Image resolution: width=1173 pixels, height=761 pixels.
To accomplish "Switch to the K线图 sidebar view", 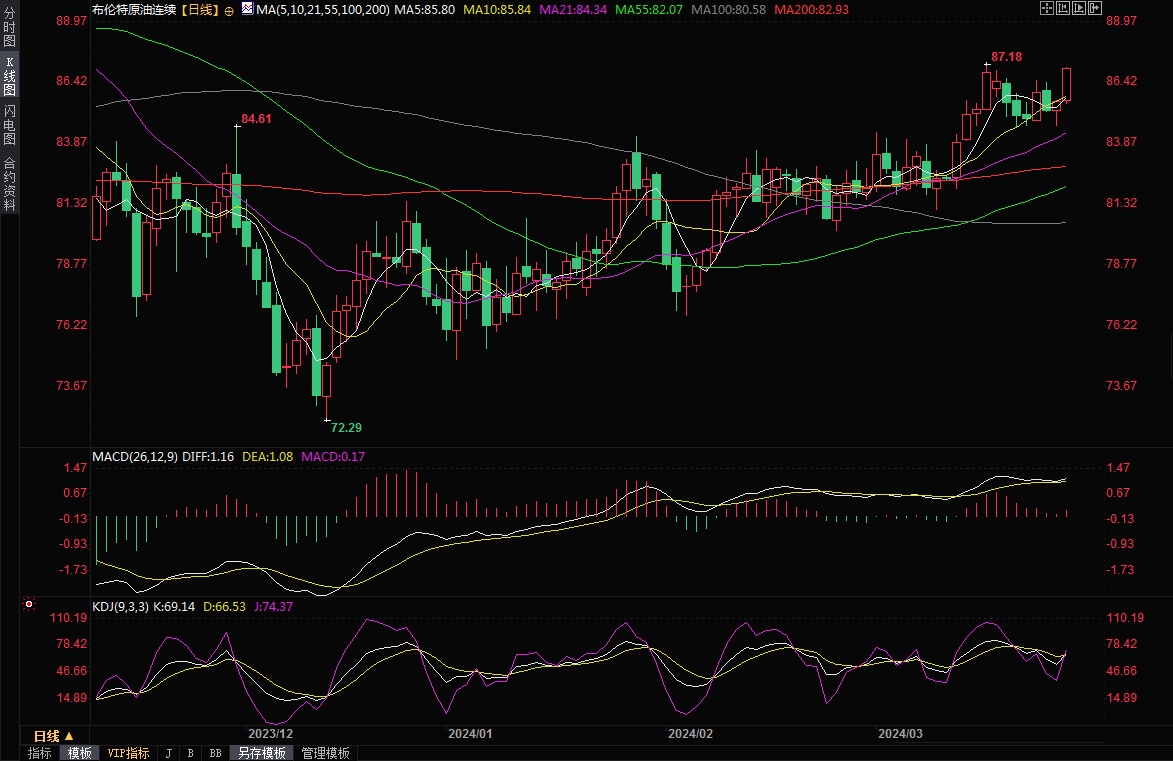I will (x=9, y=76).
